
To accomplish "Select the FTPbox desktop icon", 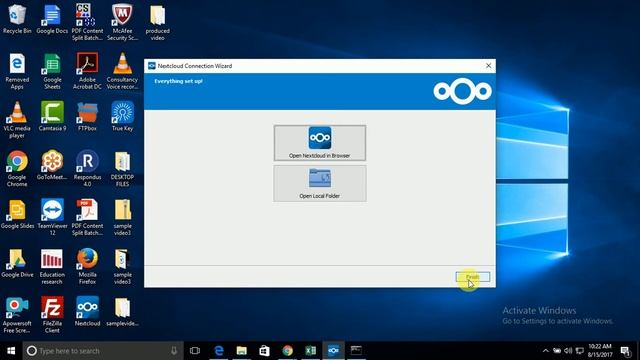I will point(87,117).
